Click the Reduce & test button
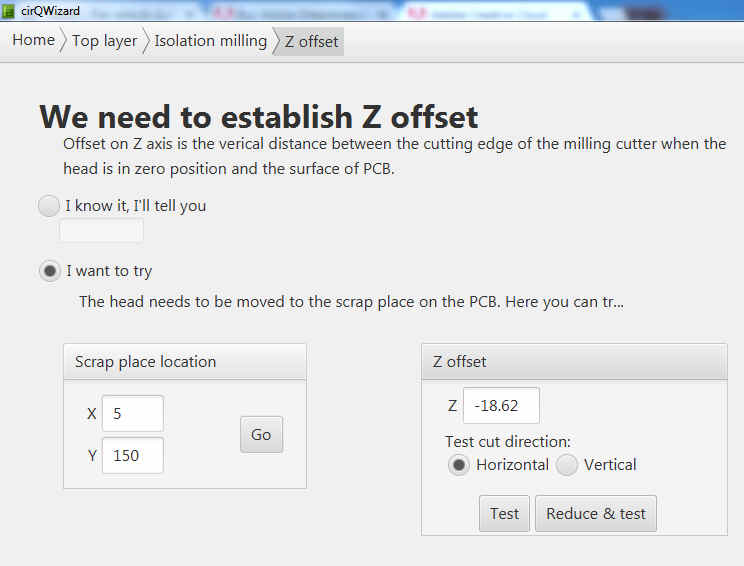This screenshot has height=566, width=744. (x=595, y=514)
